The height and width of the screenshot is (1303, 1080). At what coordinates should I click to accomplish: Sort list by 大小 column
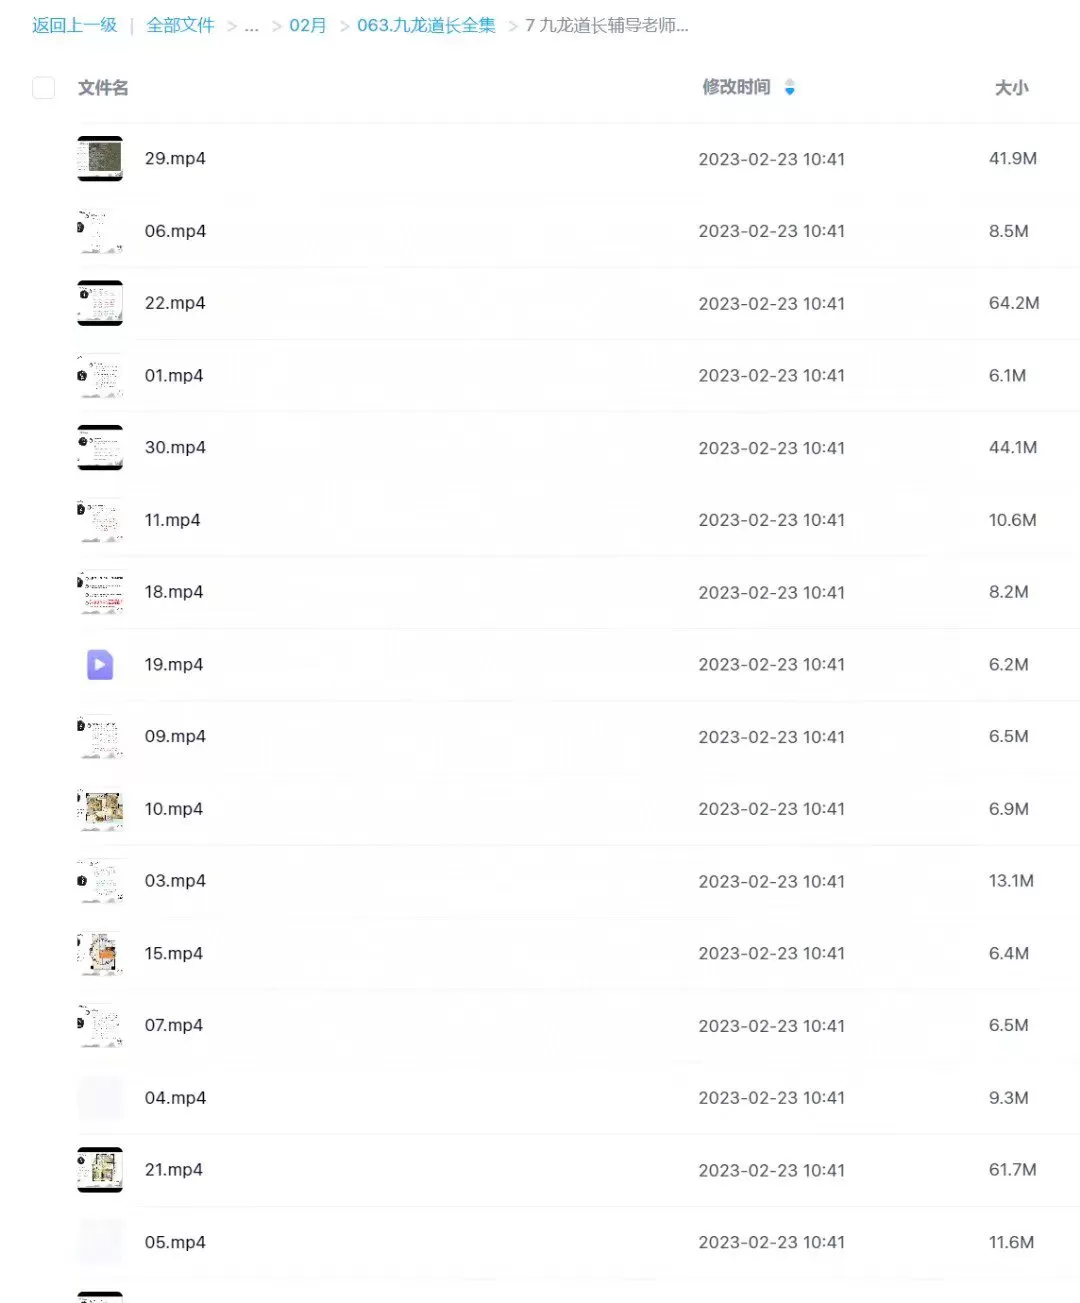(1011, 88)
